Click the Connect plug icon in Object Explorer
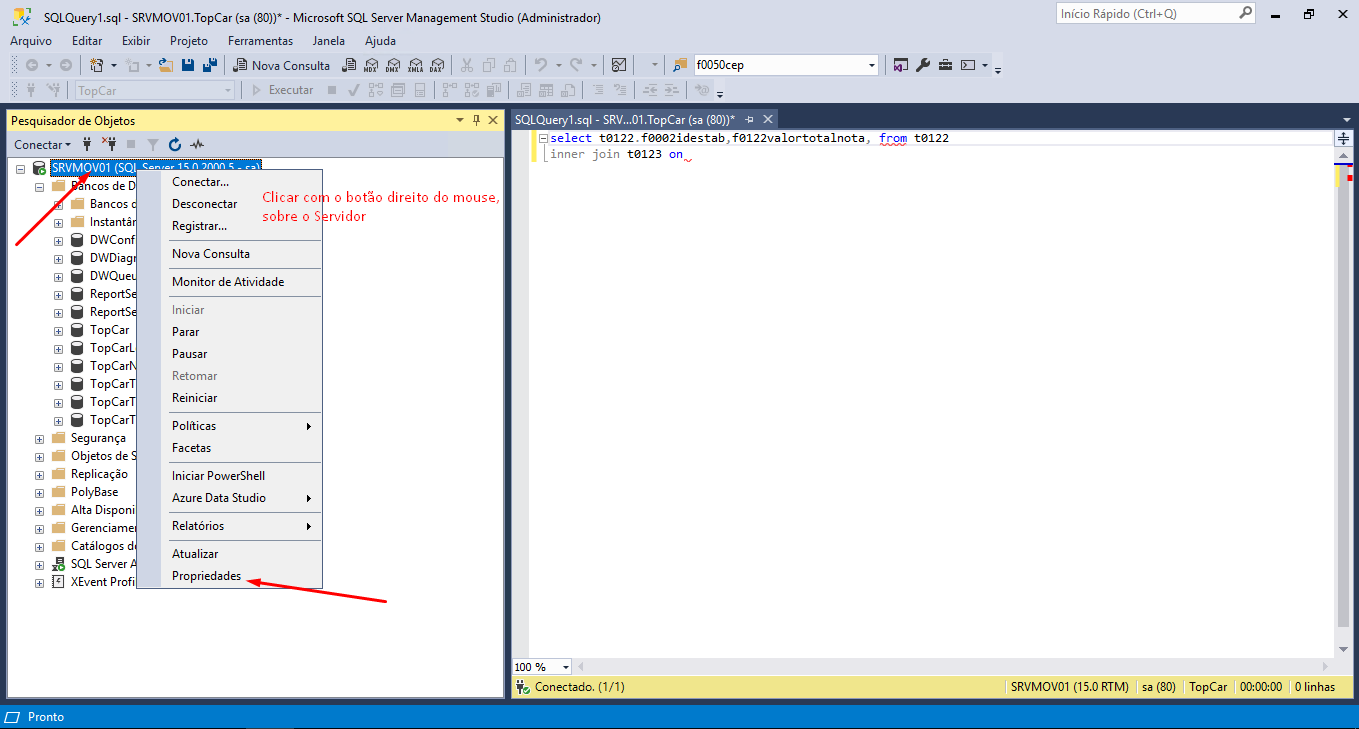This screenshot has width=1359, height=729. (87, 144)
